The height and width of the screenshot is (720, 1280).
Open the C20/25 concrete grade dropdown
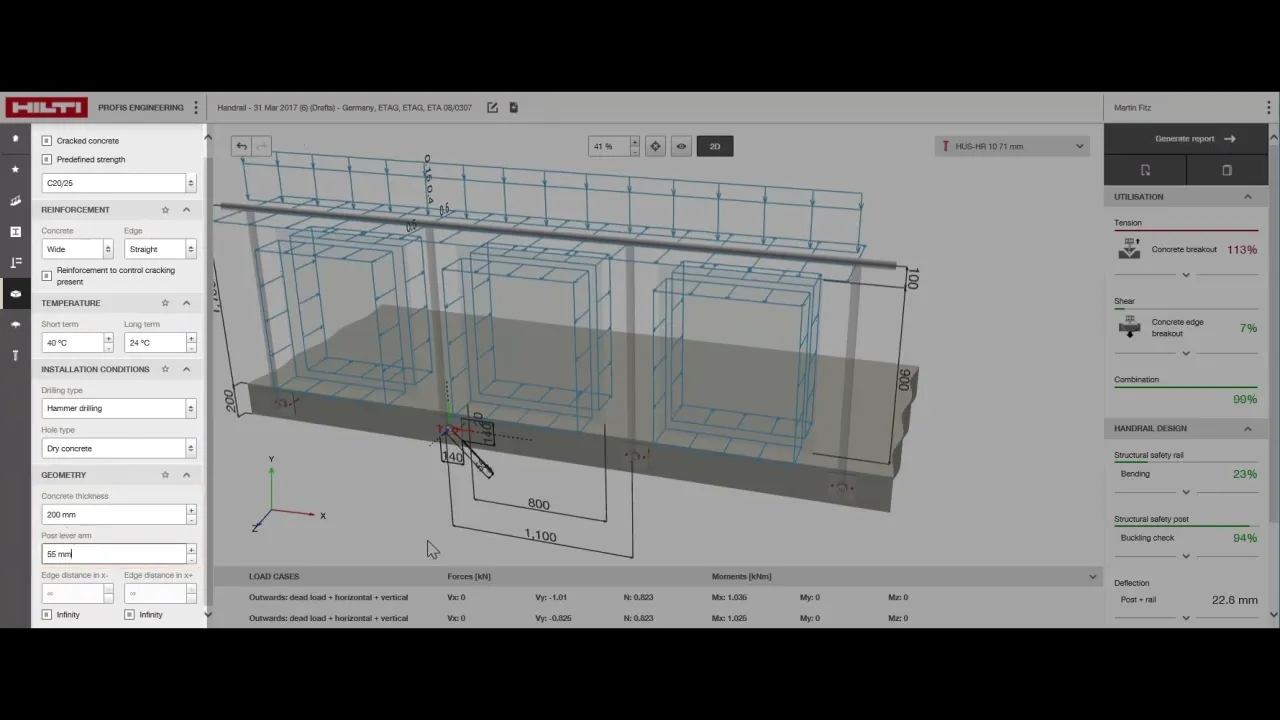click(118, 183)
